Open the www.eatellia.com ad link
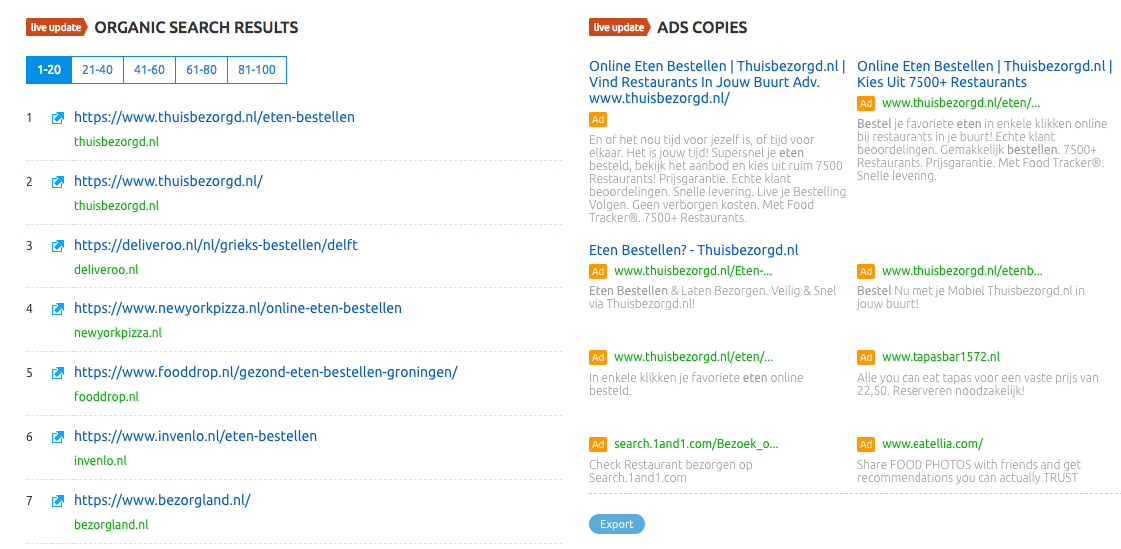Image resolution: width=1121 pixels, height=549 pixels. point(932,444)
